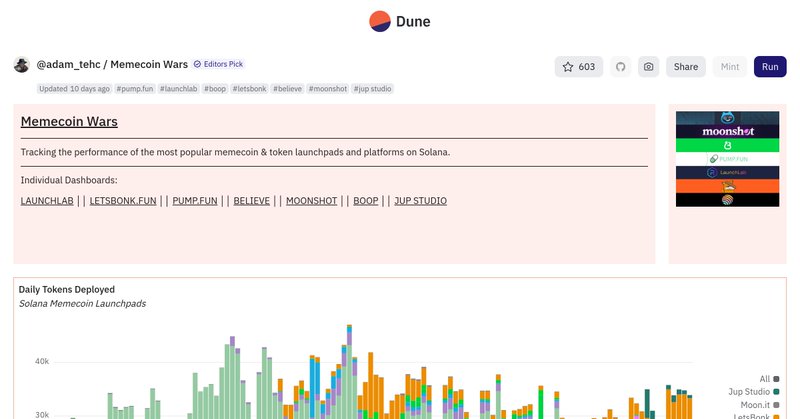Select the #letsbonk tag
The image size is (800, 419).
tap(249, 89)
